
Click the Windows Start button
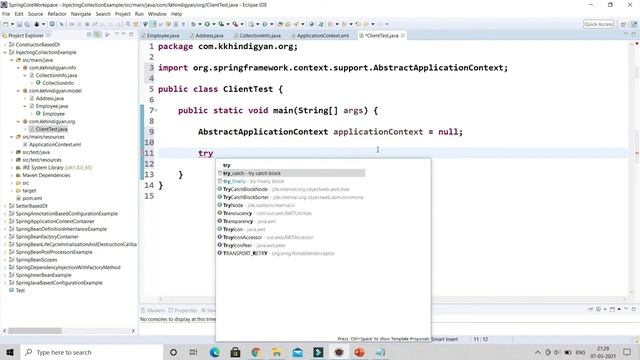click(x=10, y=352)
